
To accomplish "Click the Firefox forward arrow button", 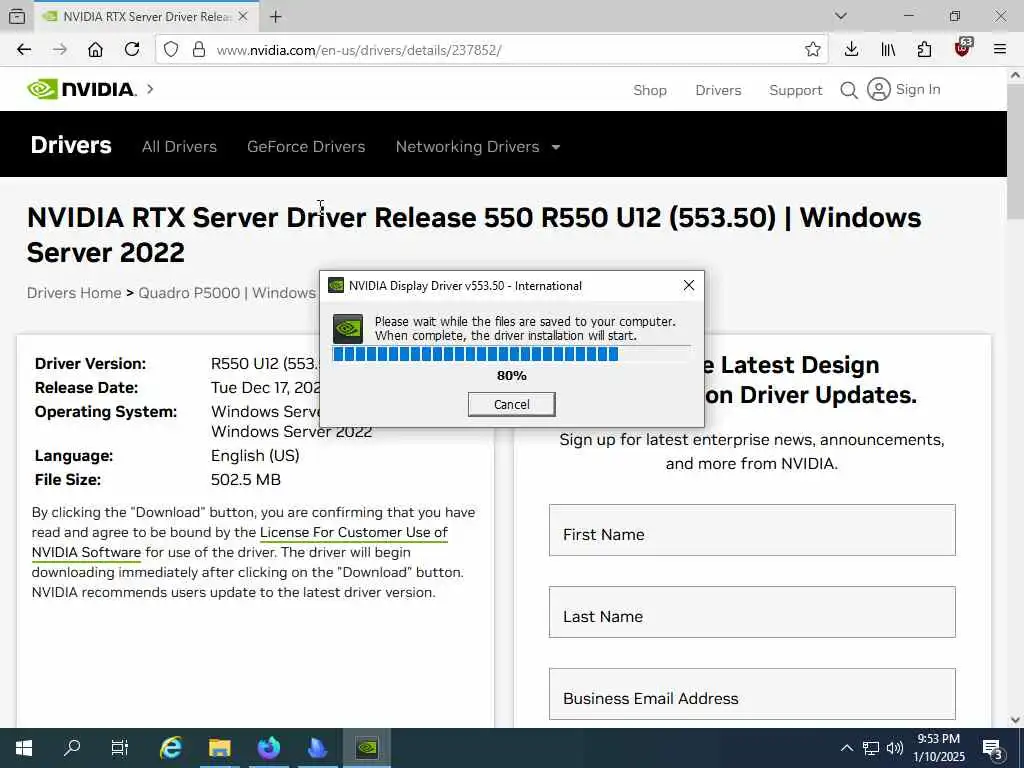I will click(60, 50).
